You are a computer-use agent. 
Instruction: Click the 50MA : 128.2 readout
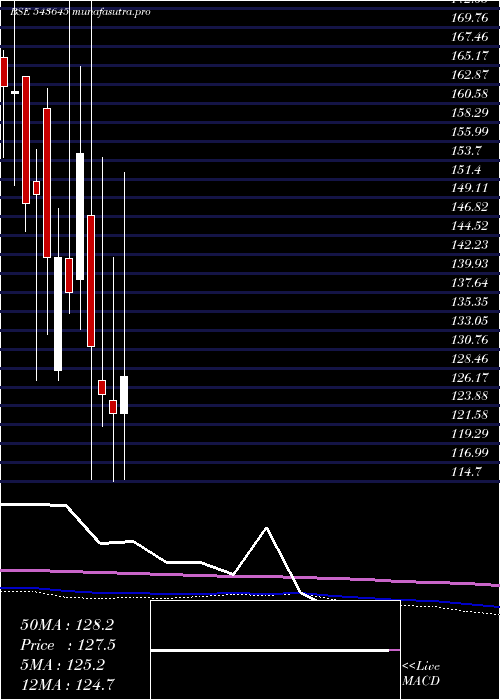[69, 625]
